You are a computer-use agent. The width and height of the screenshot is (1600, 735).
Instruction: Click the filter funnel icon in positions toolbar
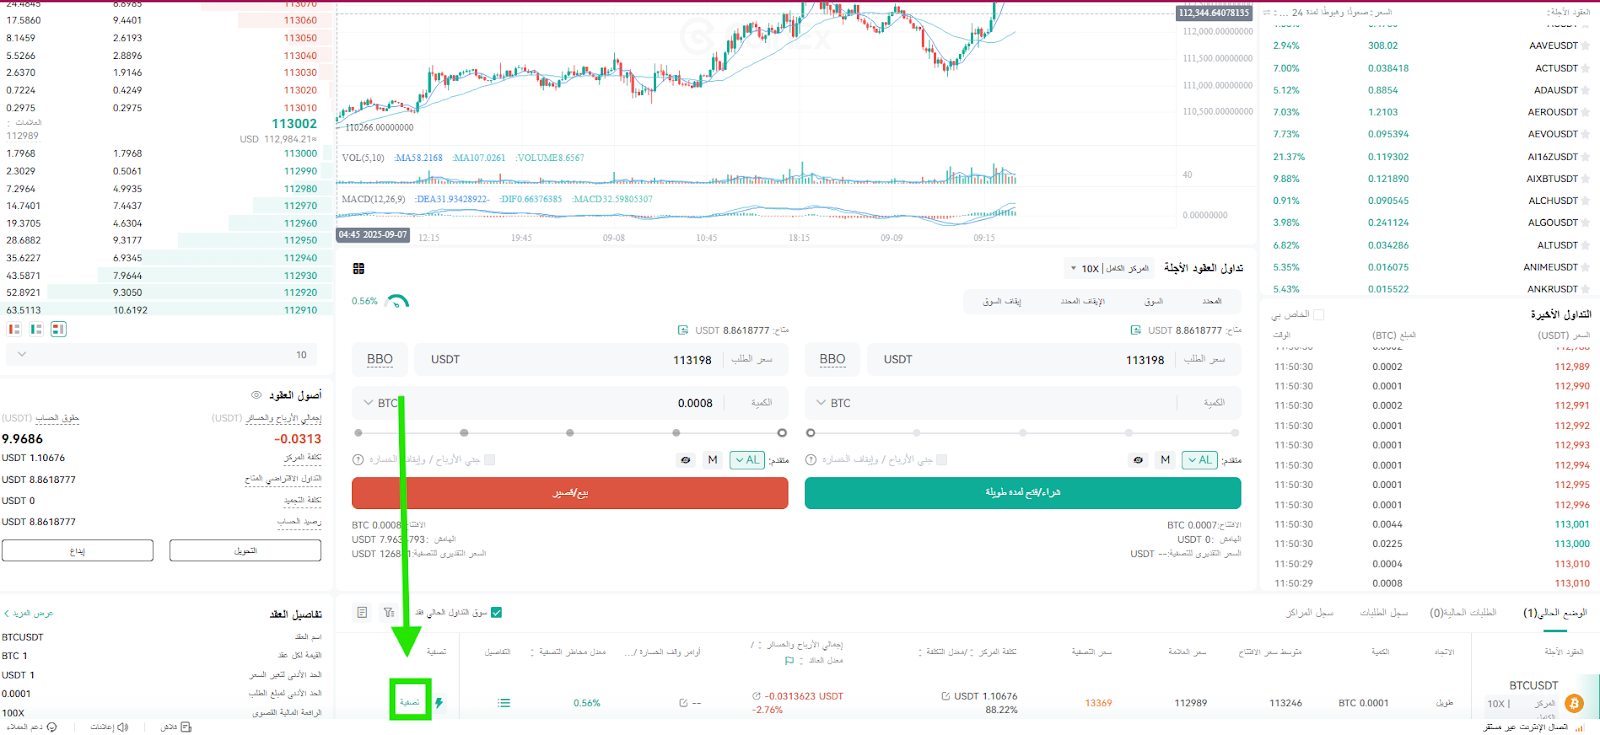pos(389,612)
